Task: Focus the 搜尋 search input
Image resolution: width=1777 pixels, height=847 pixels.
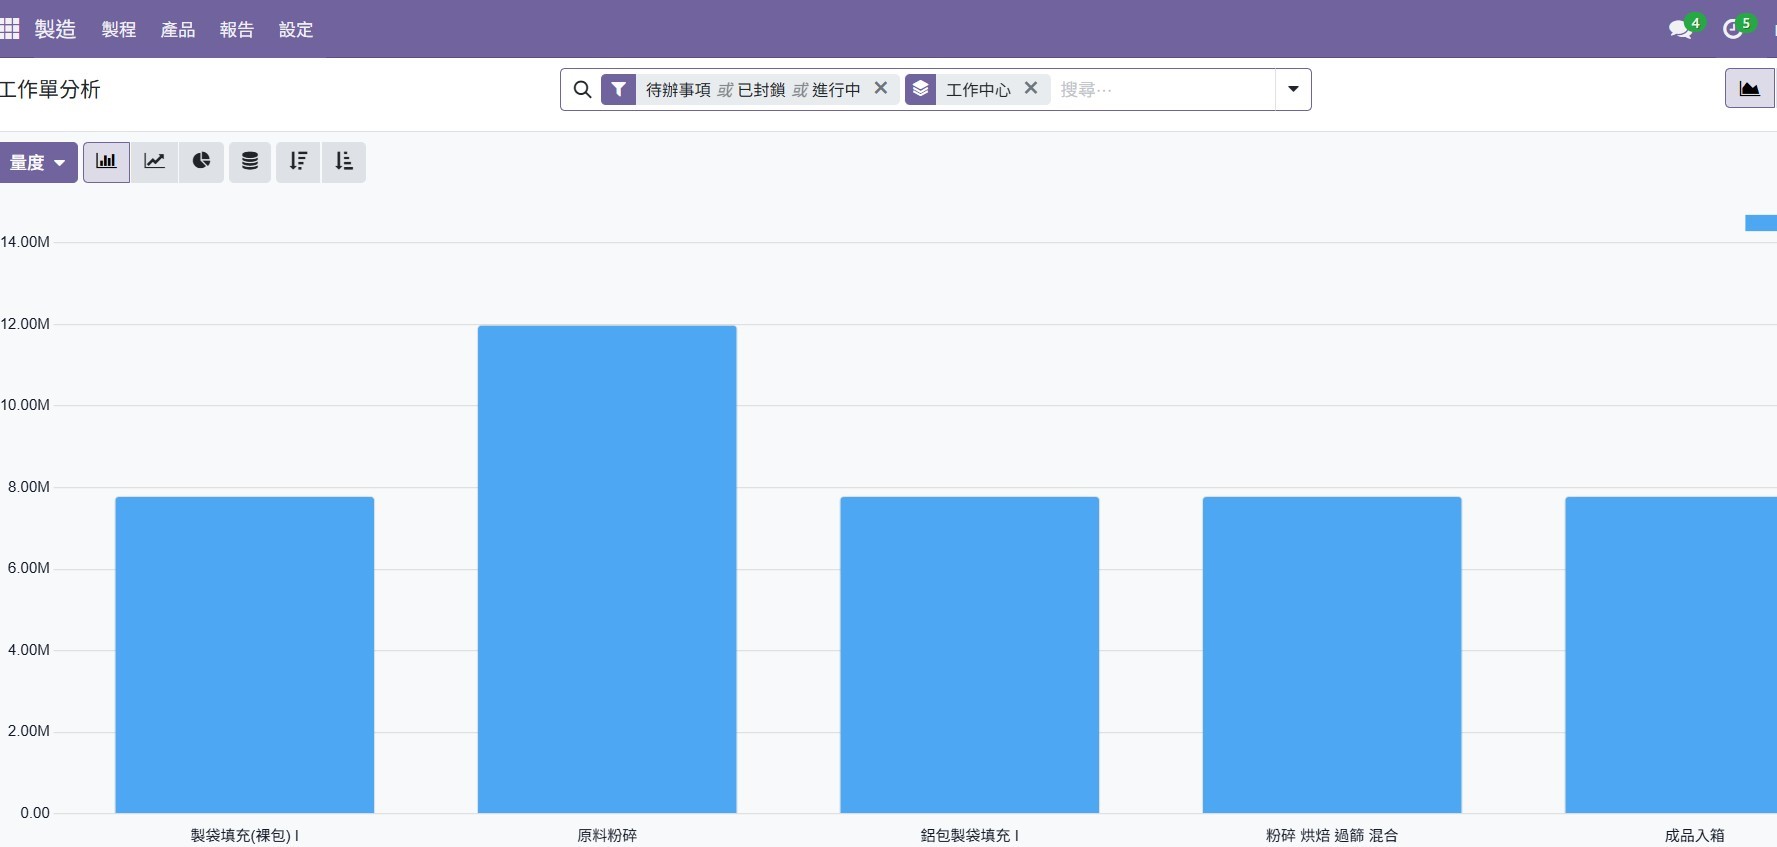Action: (1165, 90)
